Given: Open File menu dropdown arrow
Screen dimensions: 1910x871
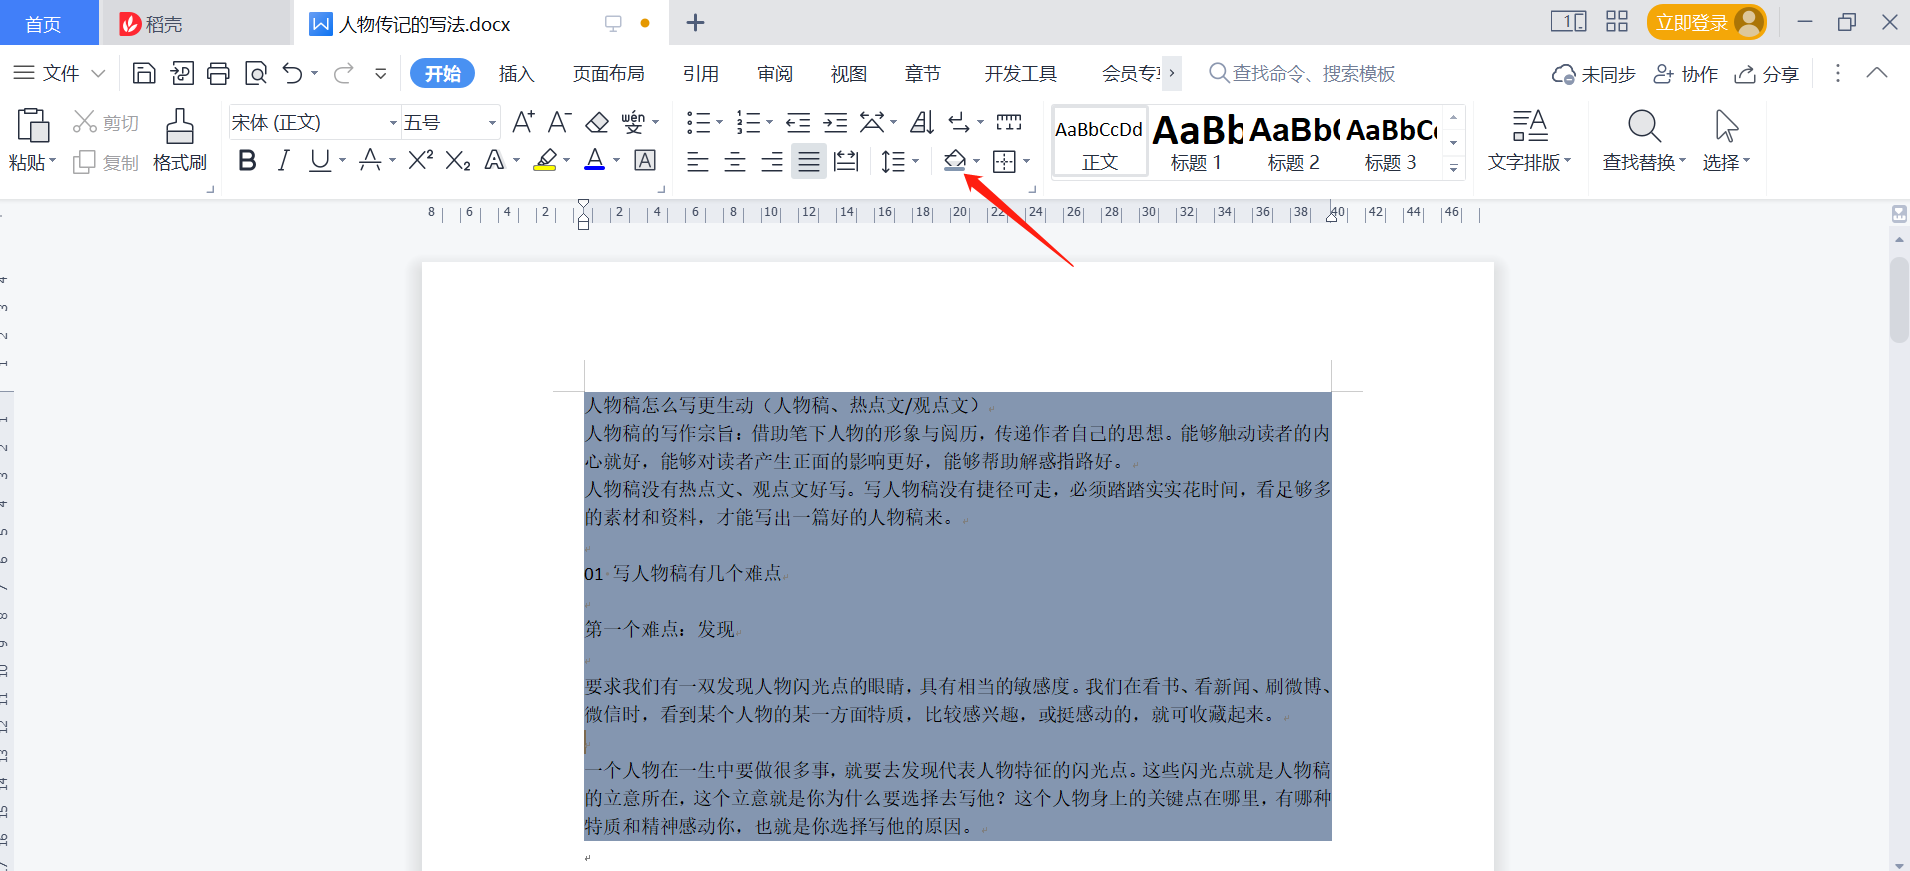Looking at the screenshot, I should (x=98, y=73).
